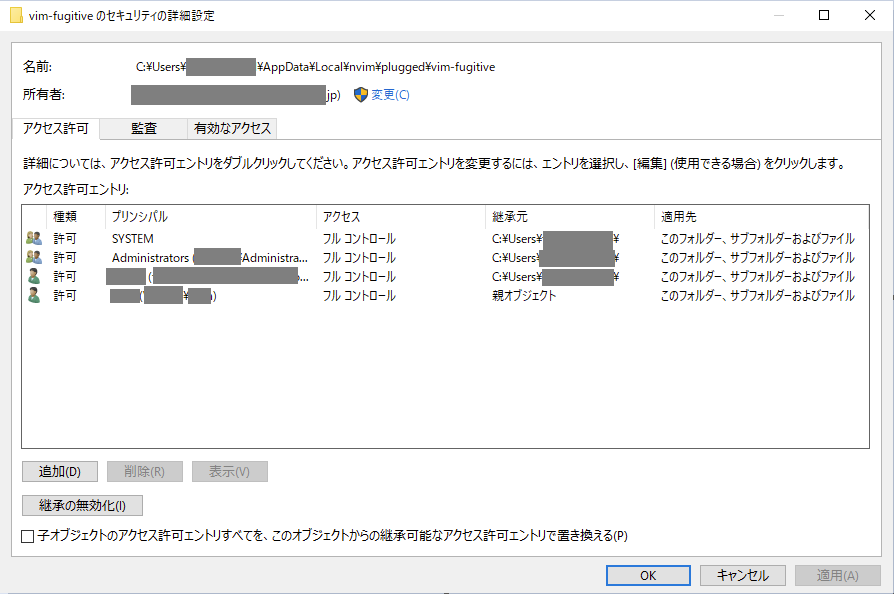Click 許可 type cell in SYSTEM row
This screenshot has width=894, height=594.
click(x=64, y=238)
